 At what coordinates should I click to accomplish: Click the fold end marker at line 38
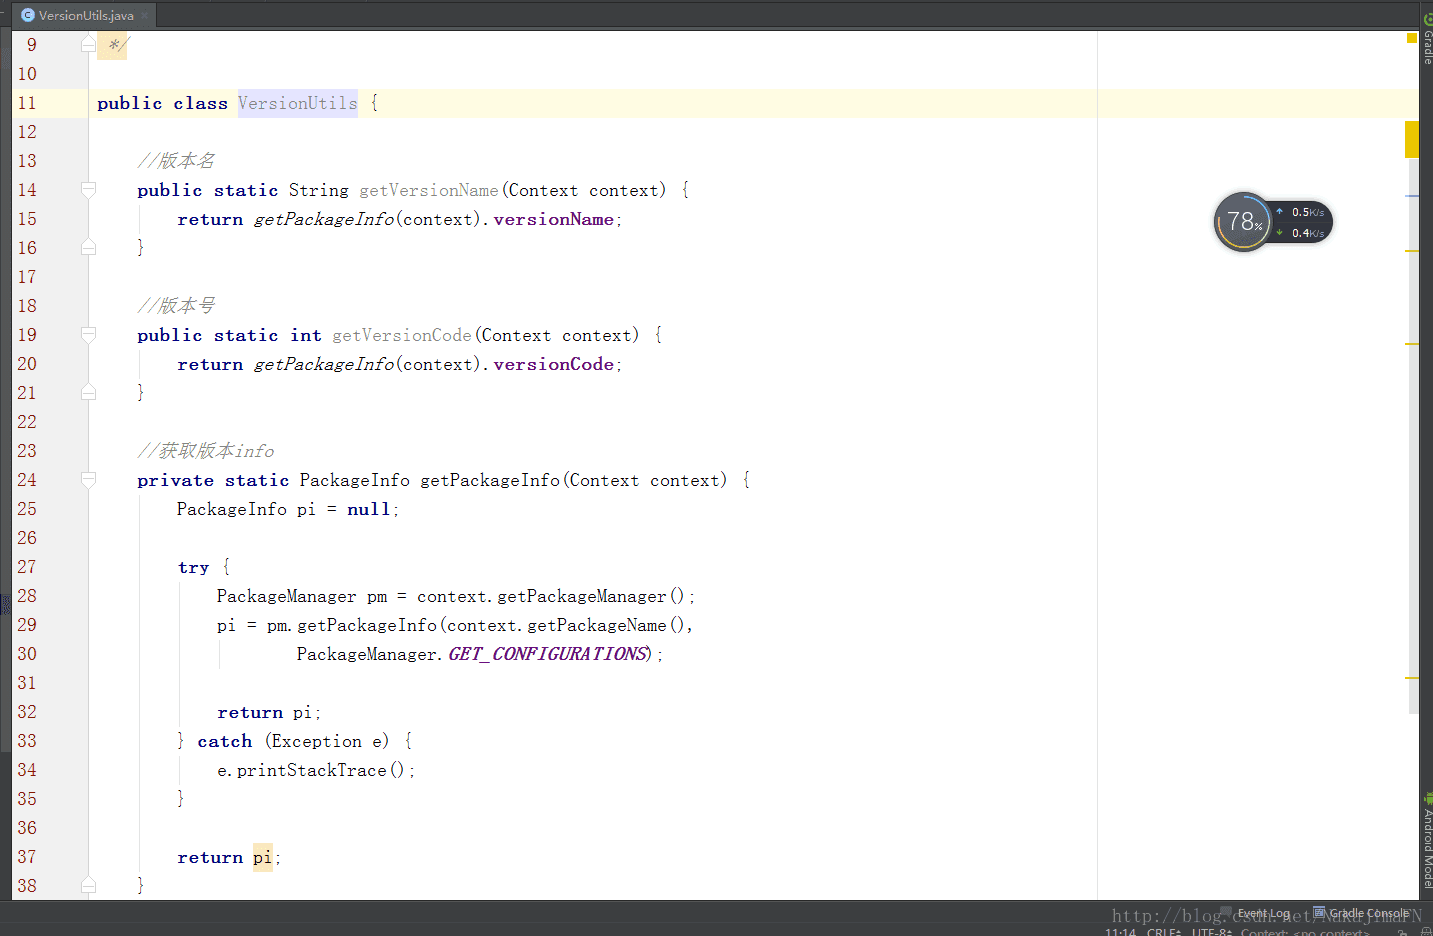pyautogui.click(x=88, y=885)
